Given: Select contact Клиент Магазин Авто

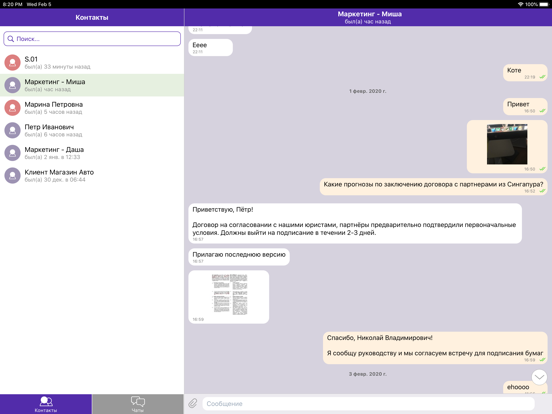Looking at the screenshot, I should [x=92, y=175].
